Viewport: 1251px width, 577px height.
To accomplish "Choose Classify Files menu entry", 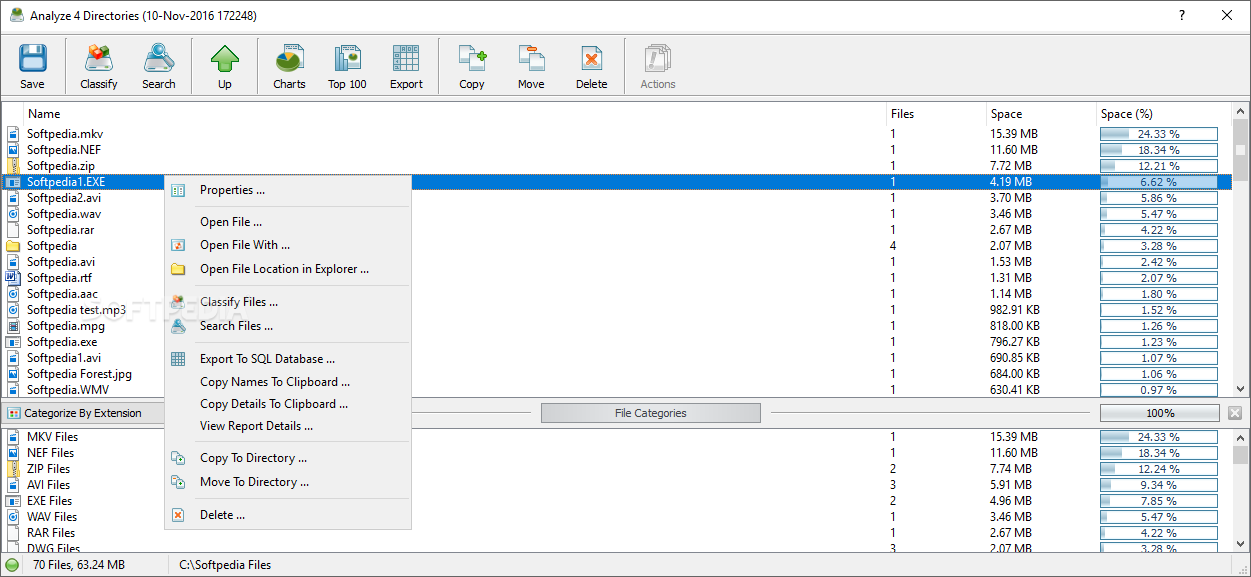I will (288, 302).
